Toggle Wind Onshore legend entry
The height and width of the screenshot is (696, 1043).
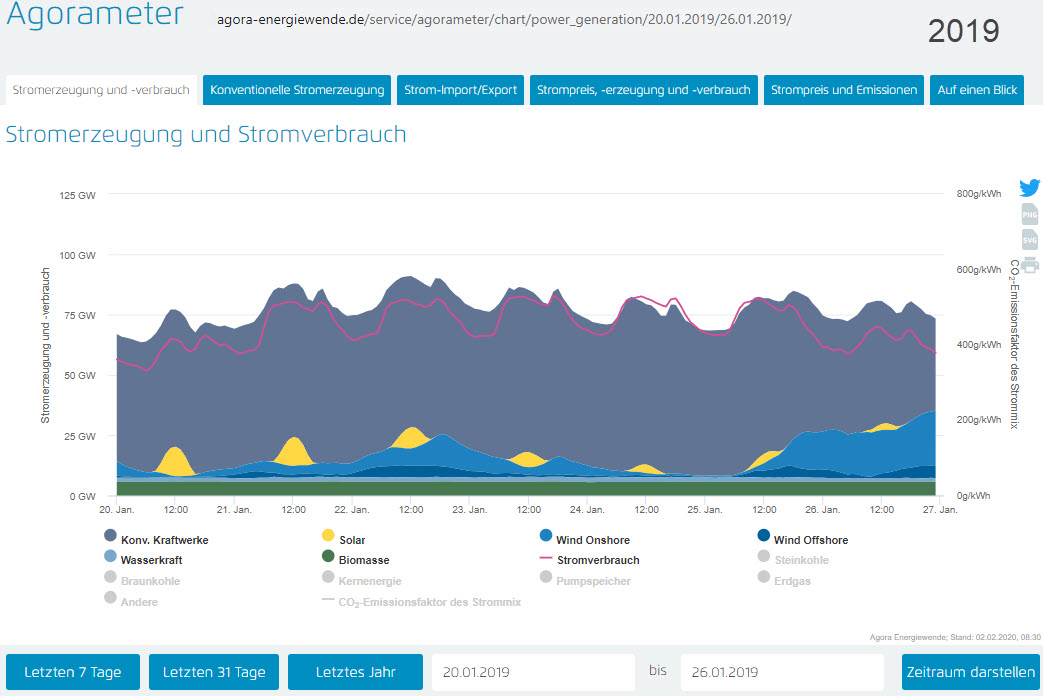point(593,540)
